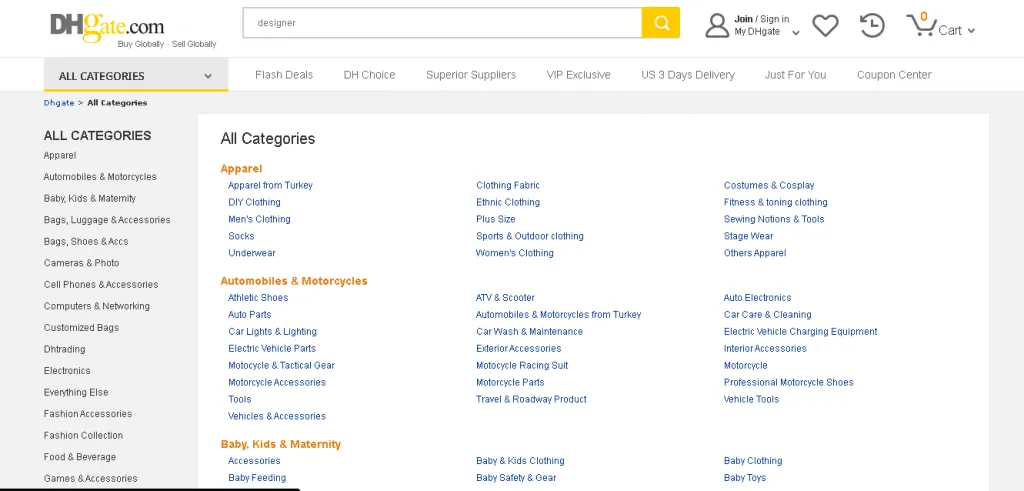Select Cameras & Photo in sidebar

coord(82,263)
